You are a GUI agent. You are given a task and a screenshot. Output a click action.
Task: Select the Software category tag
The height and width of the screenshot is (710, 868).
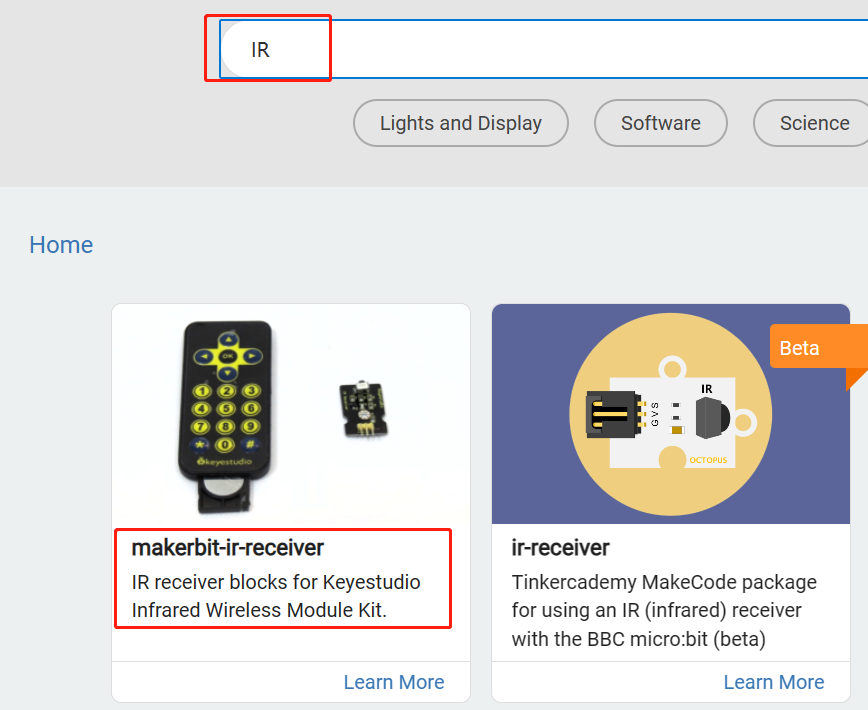pyautogui.click(x=660, y=123)
